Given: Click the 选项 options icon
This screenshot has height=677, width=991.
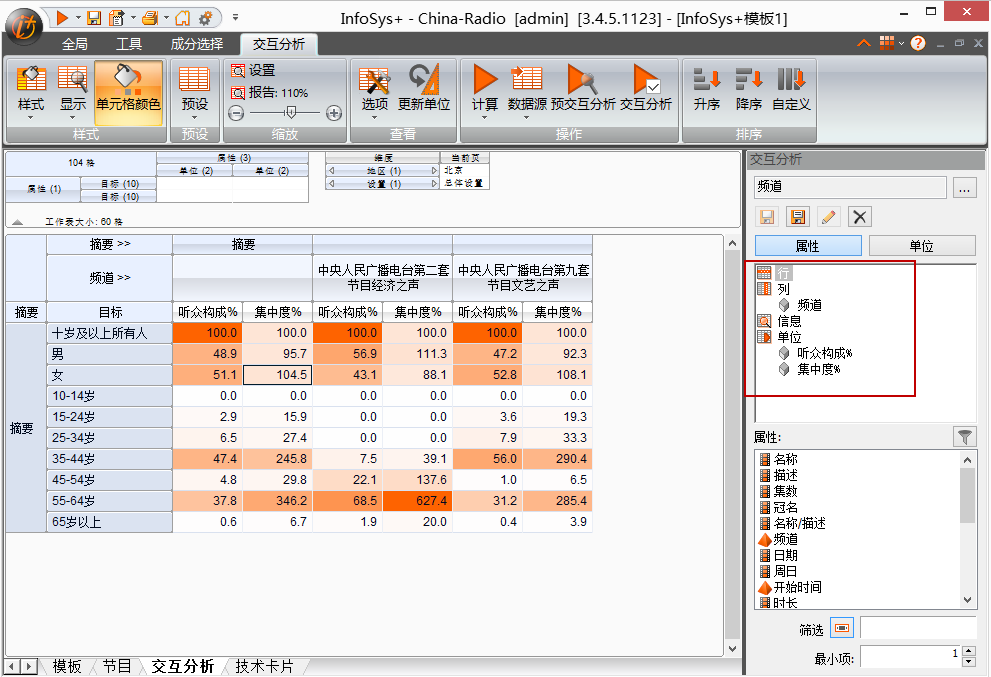Looking at the screenshot, I should [x=374, y=81].
